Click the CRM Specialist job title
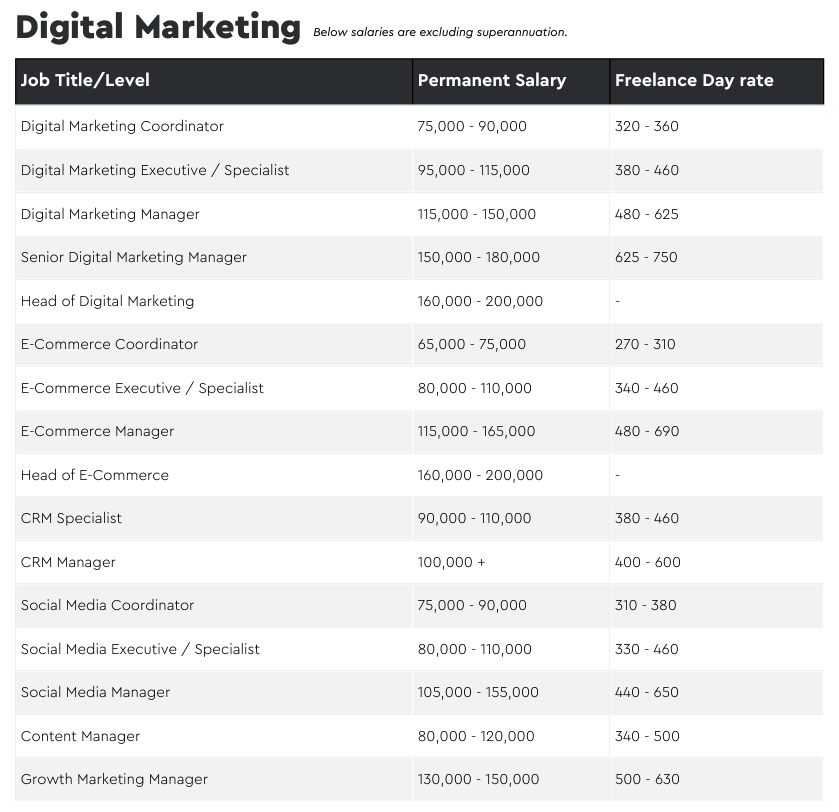The height and width of the screenshot is (812, 839). pos(71,518)
